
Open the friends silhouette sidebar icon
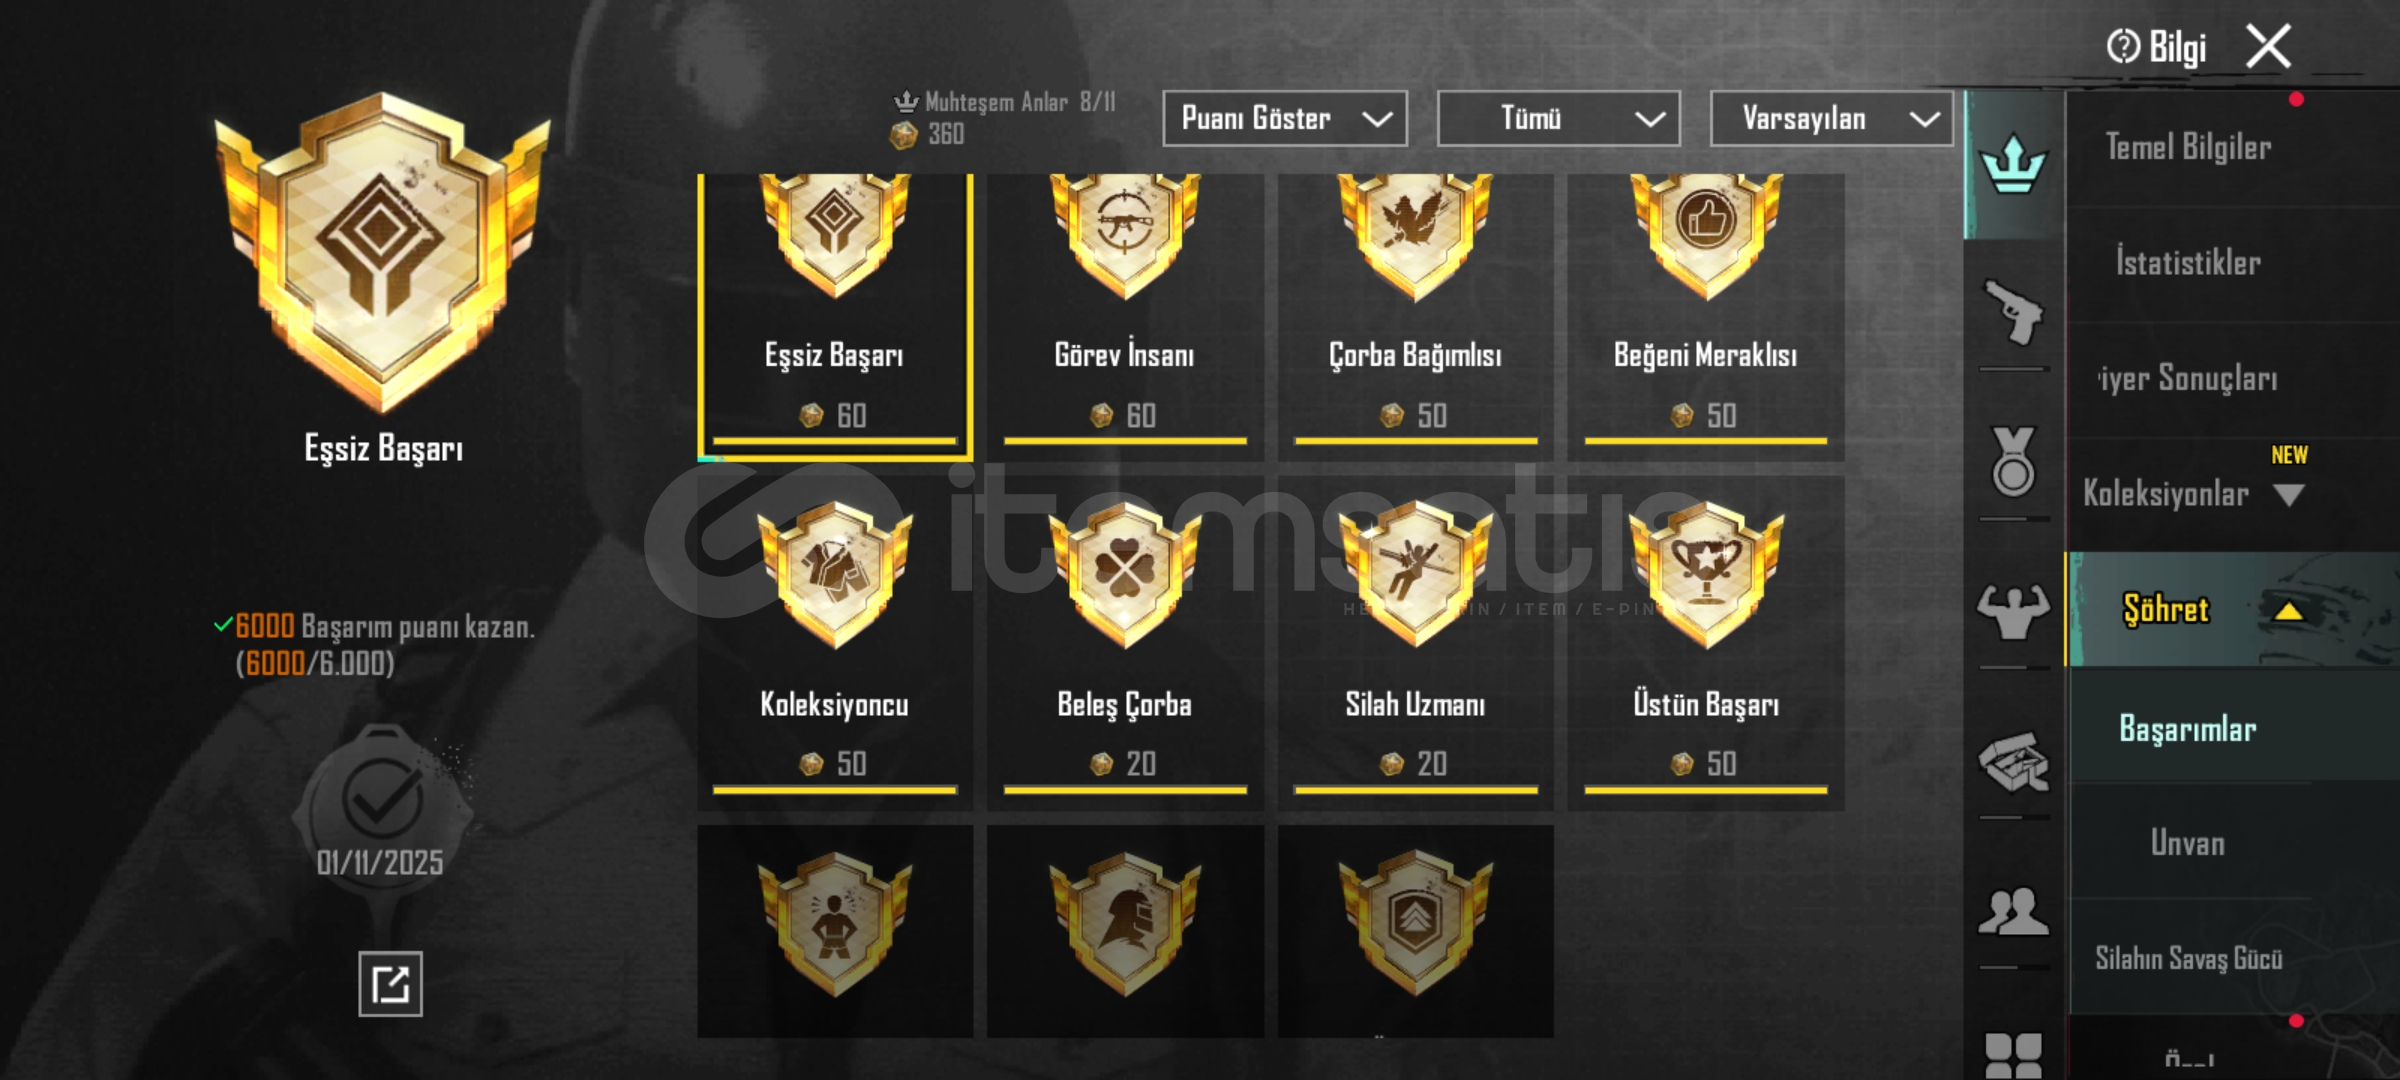pyautogui.click(x=2013, y=911)
